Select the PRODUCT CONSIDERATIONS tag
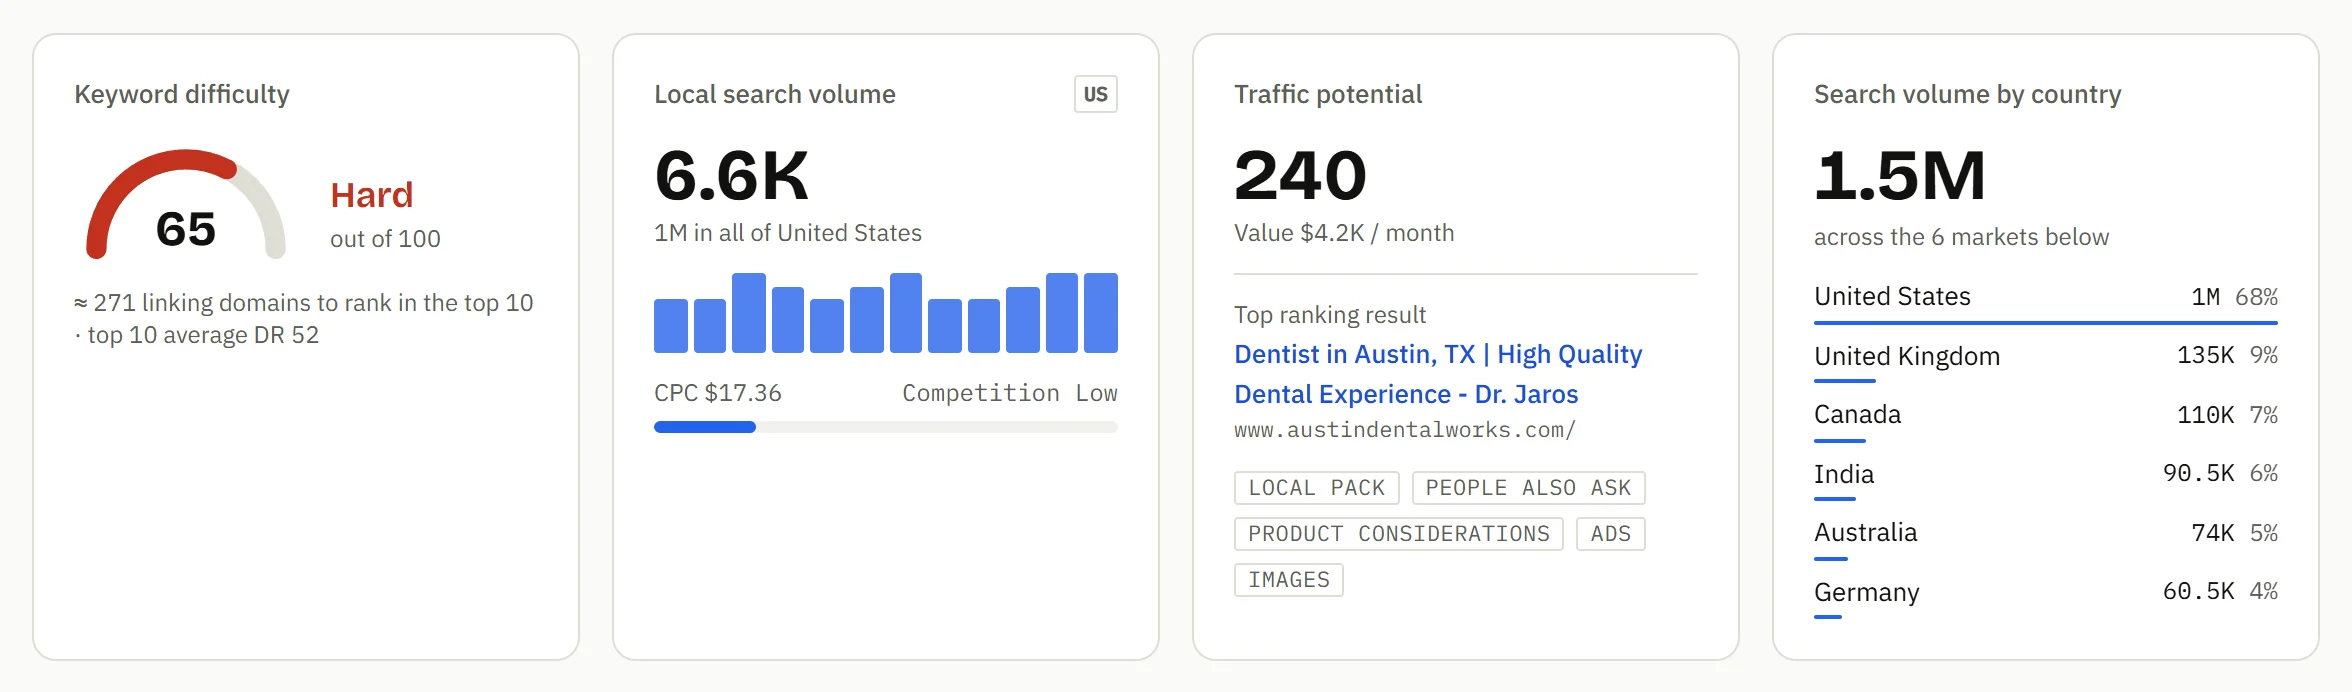The width and height of the screenshot is (2352, 692). pyautogui.click(x=1398, y=534)
